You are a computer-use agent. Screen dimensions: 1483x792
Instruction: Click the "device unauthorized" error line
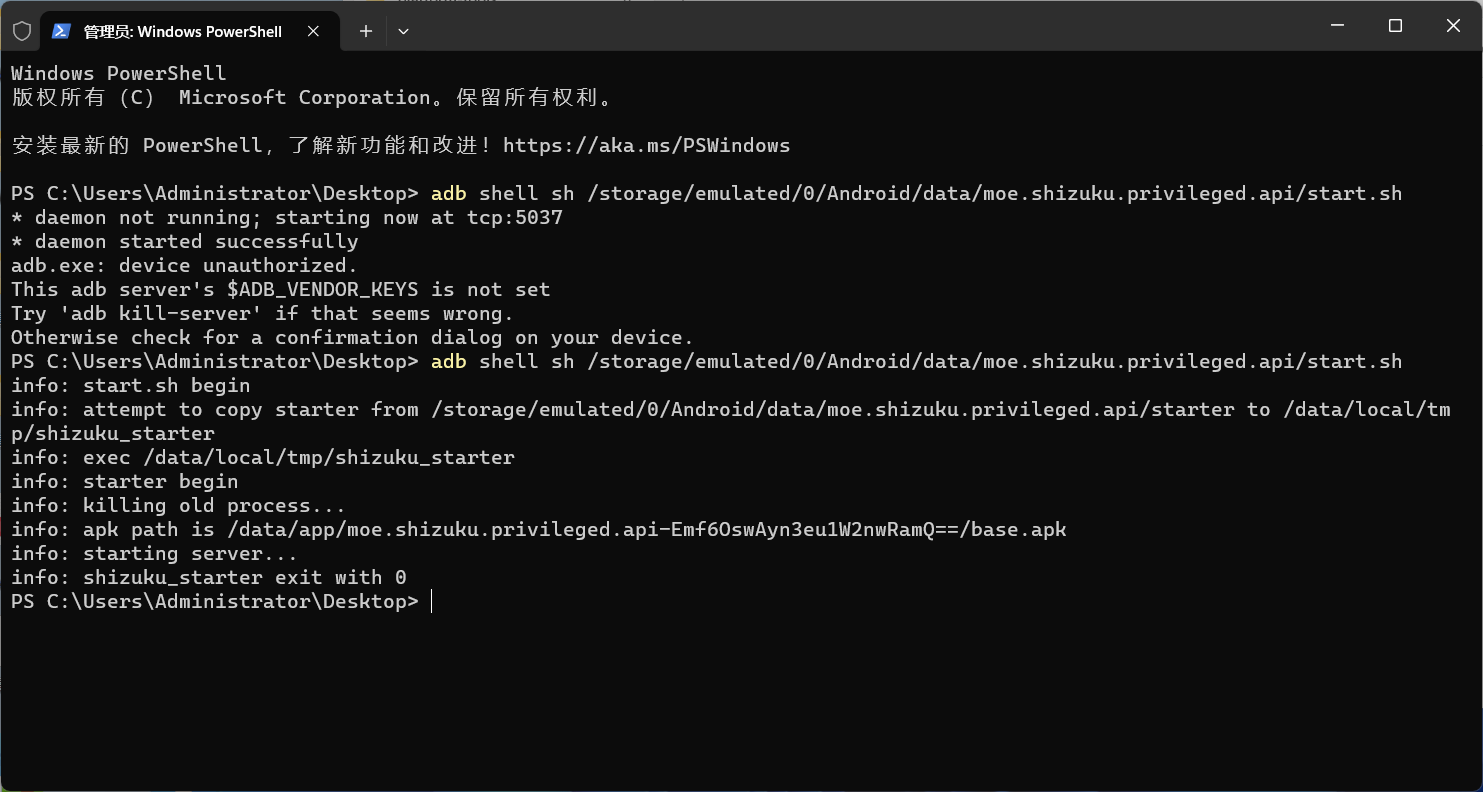184,265
